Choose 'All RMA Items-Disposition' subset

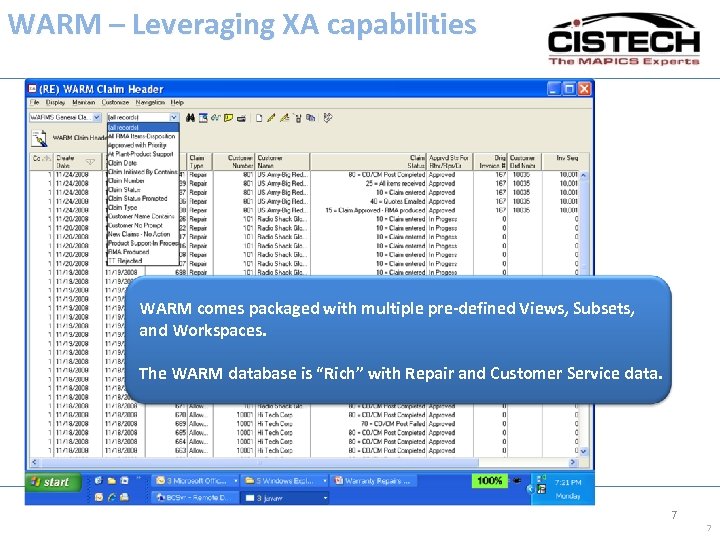[143, 136]
